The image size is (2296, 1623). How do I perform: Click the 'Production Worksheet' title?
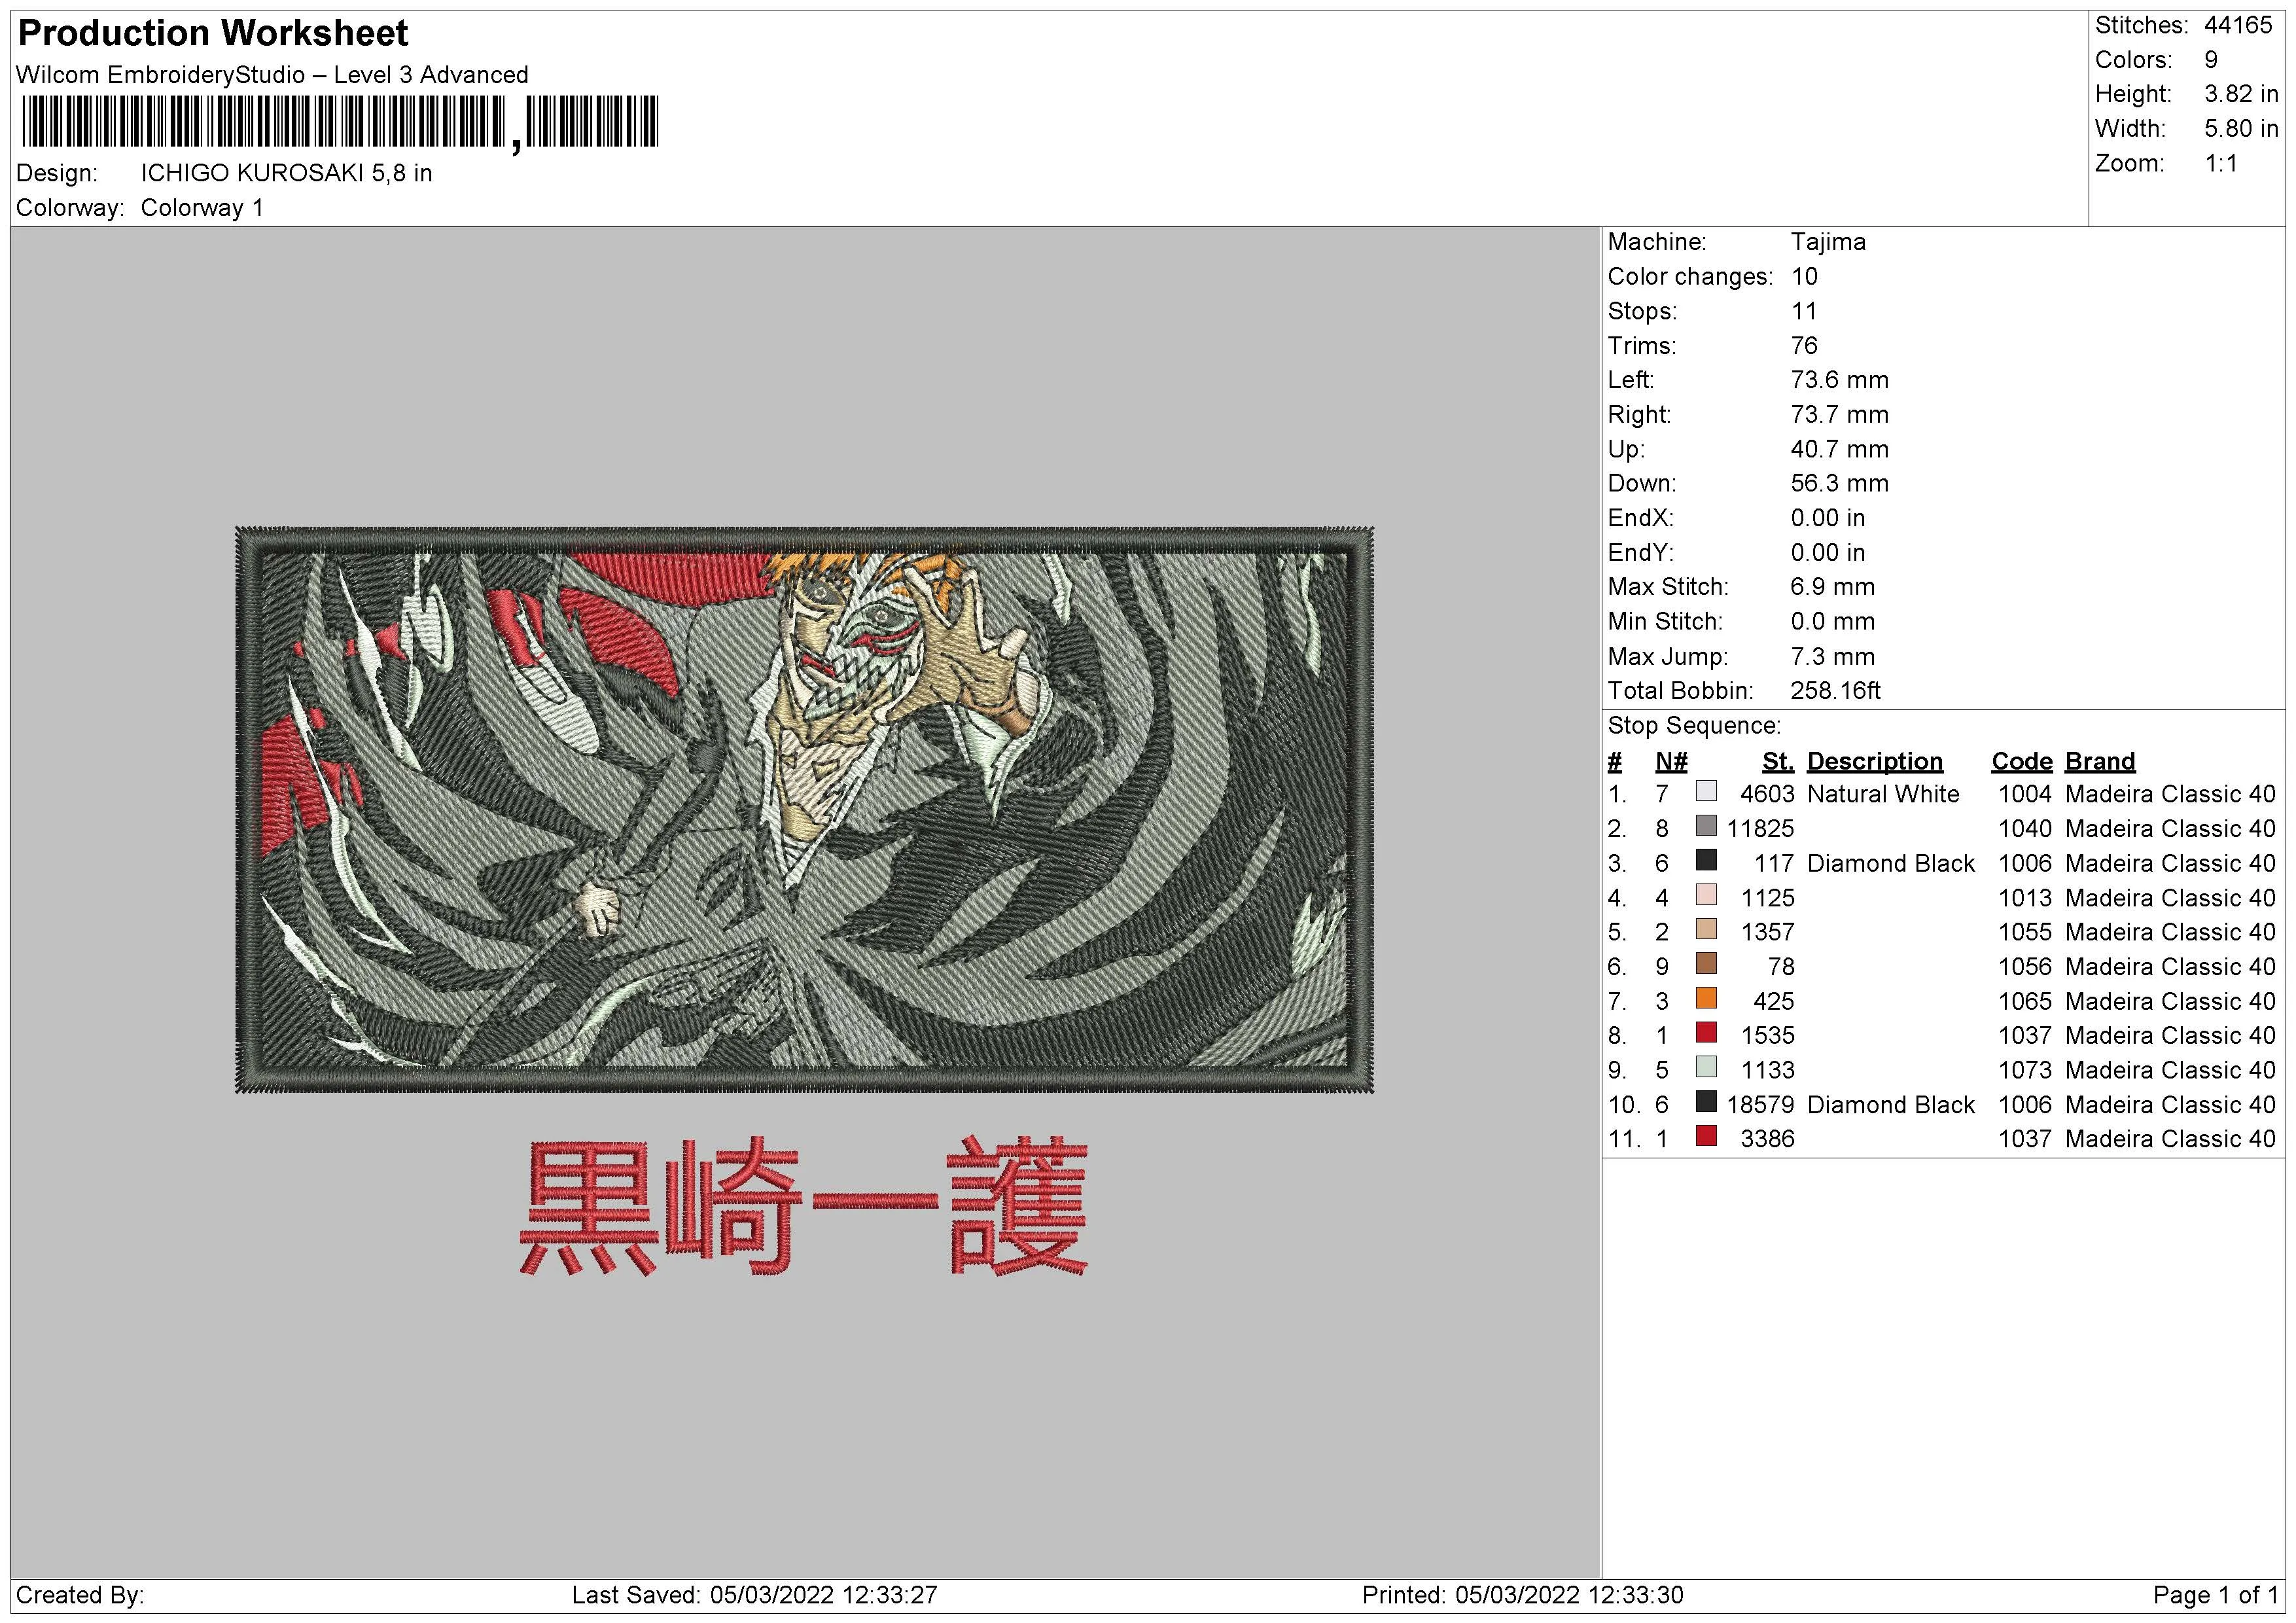tap(213, 33)
